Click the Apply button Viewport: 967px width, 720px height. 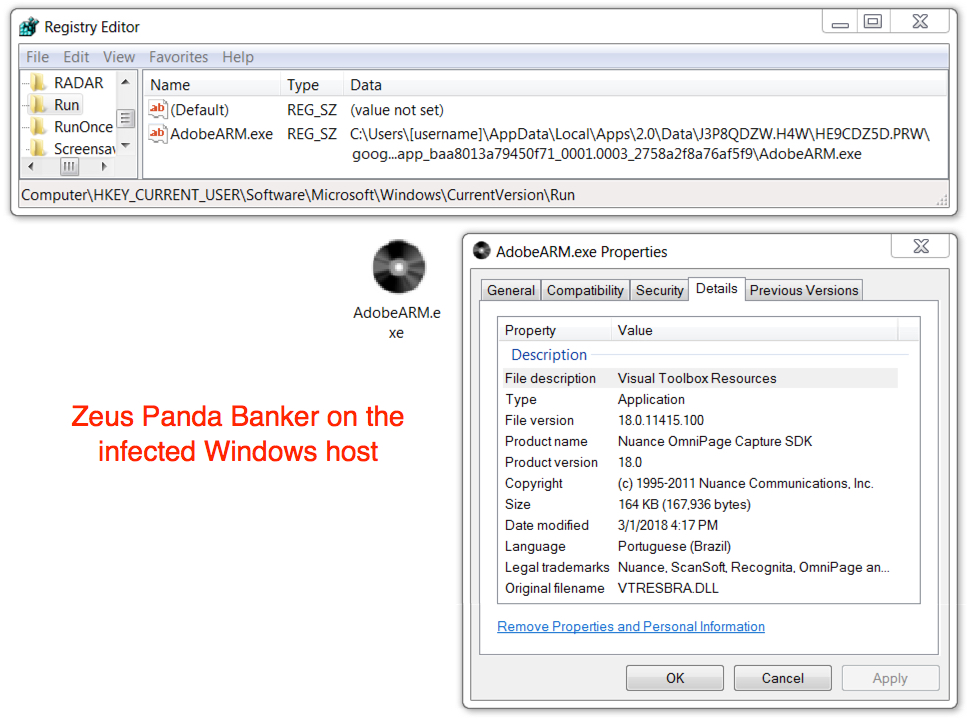pyautogui.click(x=890, y=678)
